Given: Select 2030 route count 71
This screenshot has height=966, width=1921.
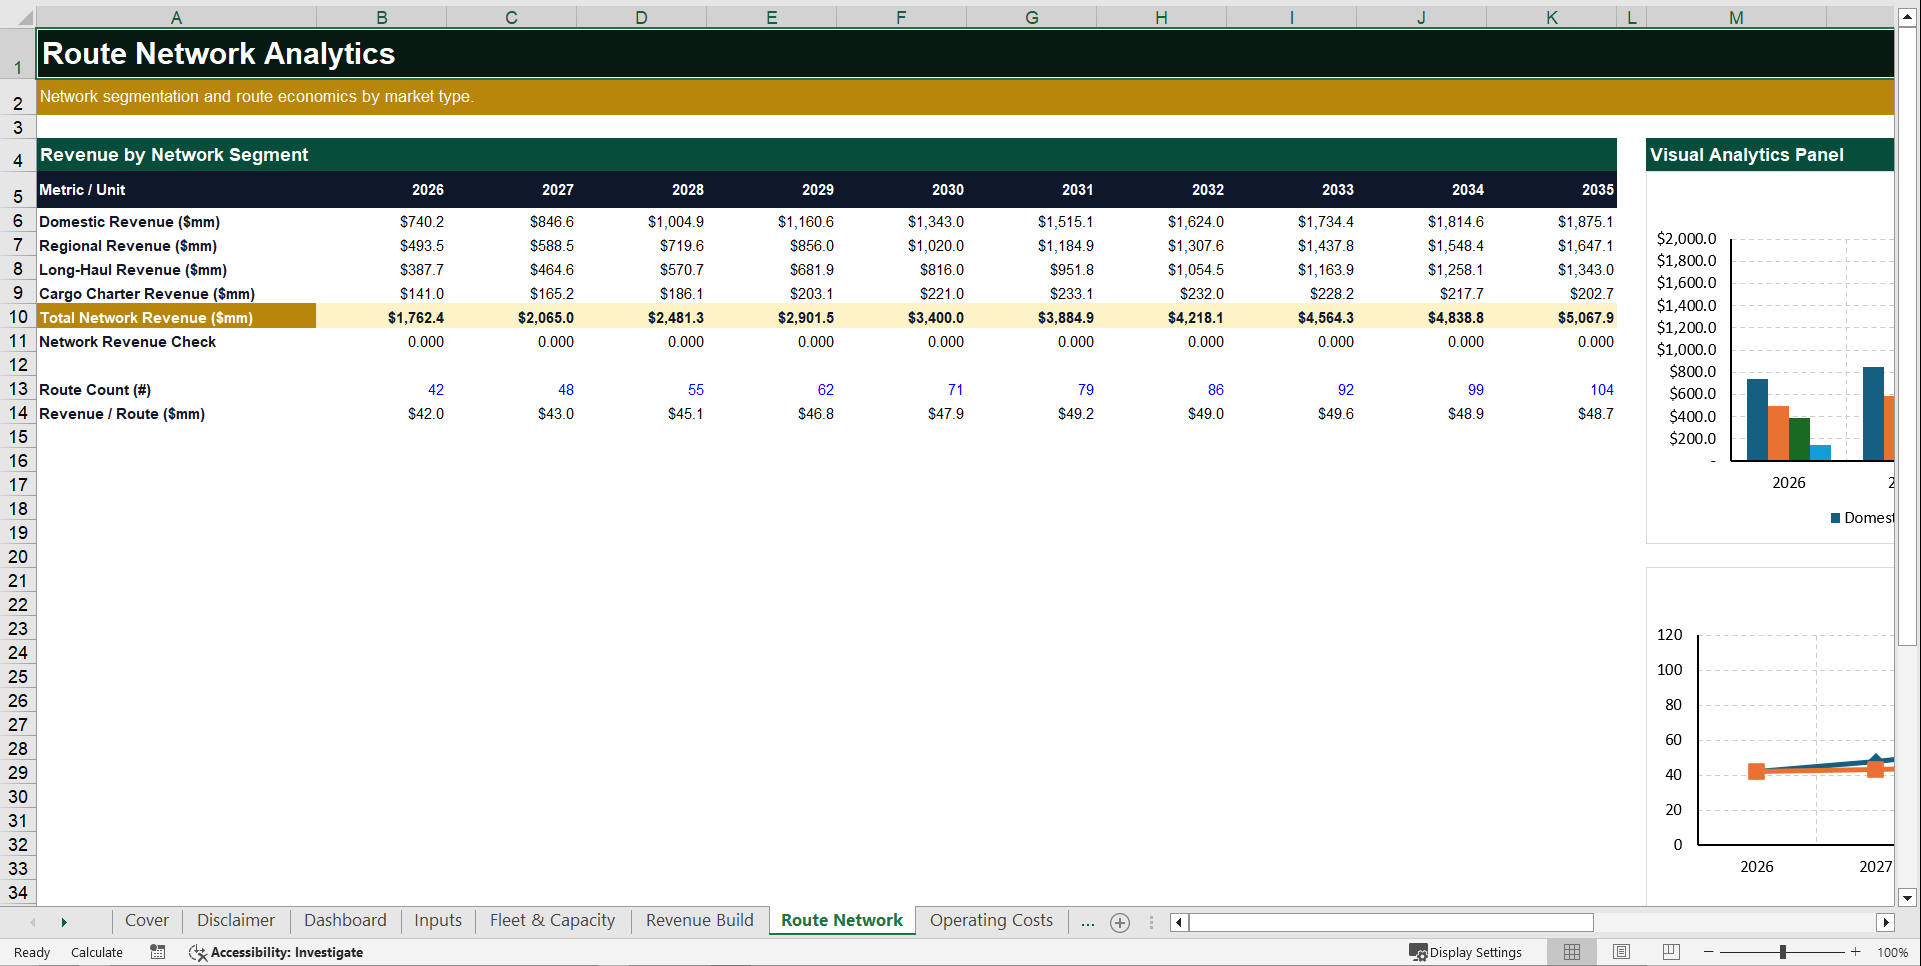Looking at the screenshot, I should click(x=902, y=389).
